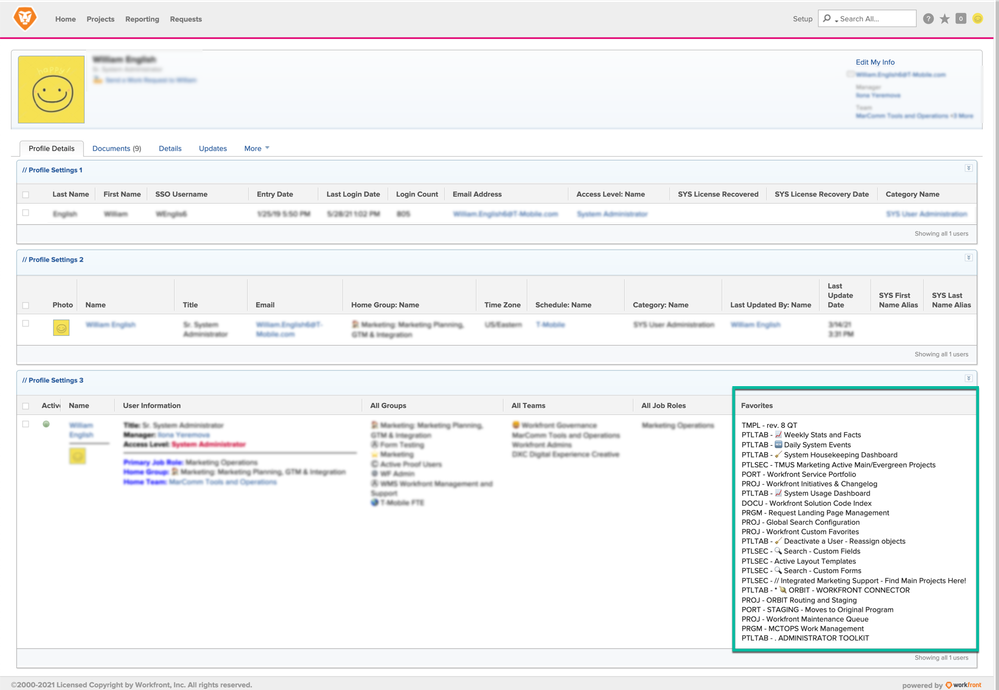Open favorites star icon in header
999x690 pixels.
point(945,19)
